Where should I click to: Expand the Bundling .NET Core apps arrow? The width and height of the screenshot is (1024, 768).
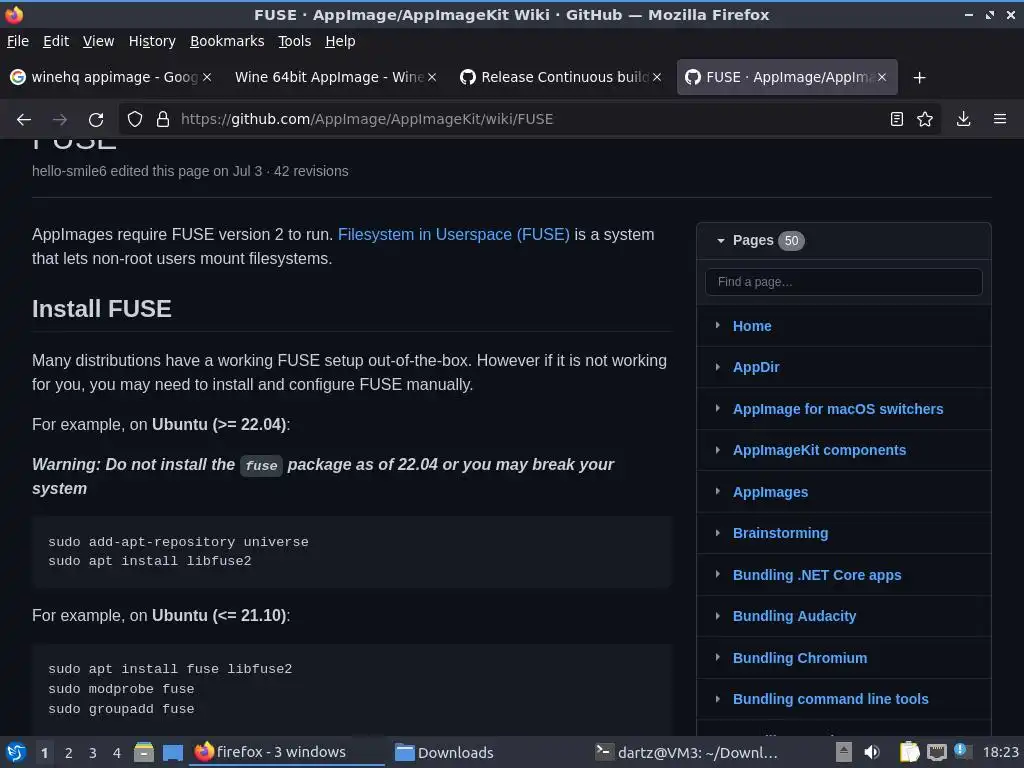718,574
